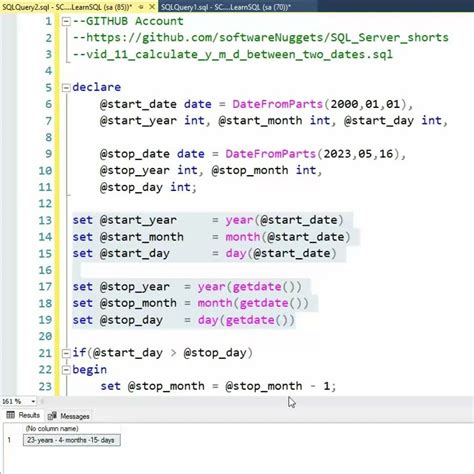This screenshot has height=474, width=474.
Task: Open the Messages tab
Action: (69, 416)
